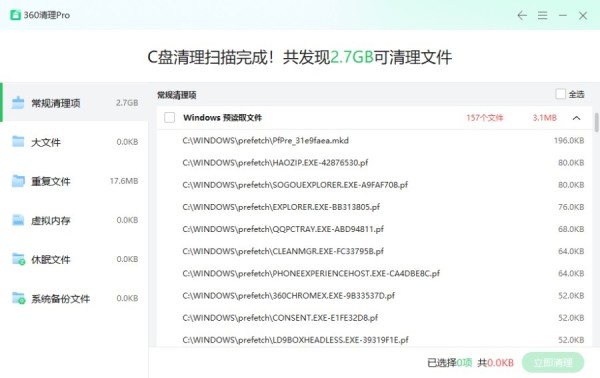The height and width of the screenshot is (378, 600).
Task: Click the 2.7GB total in headline
Action: point(352,57)
